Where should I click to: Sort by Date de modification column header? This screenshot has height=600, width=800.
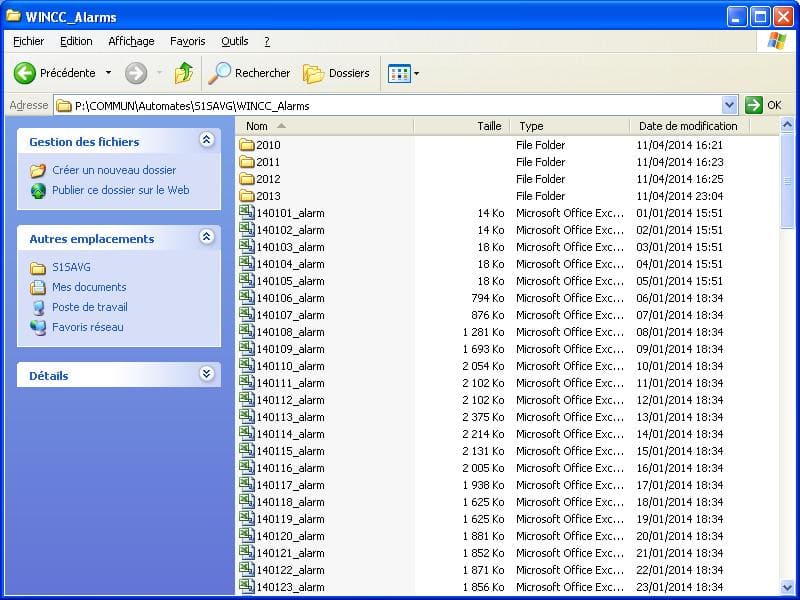click(688, 126)
